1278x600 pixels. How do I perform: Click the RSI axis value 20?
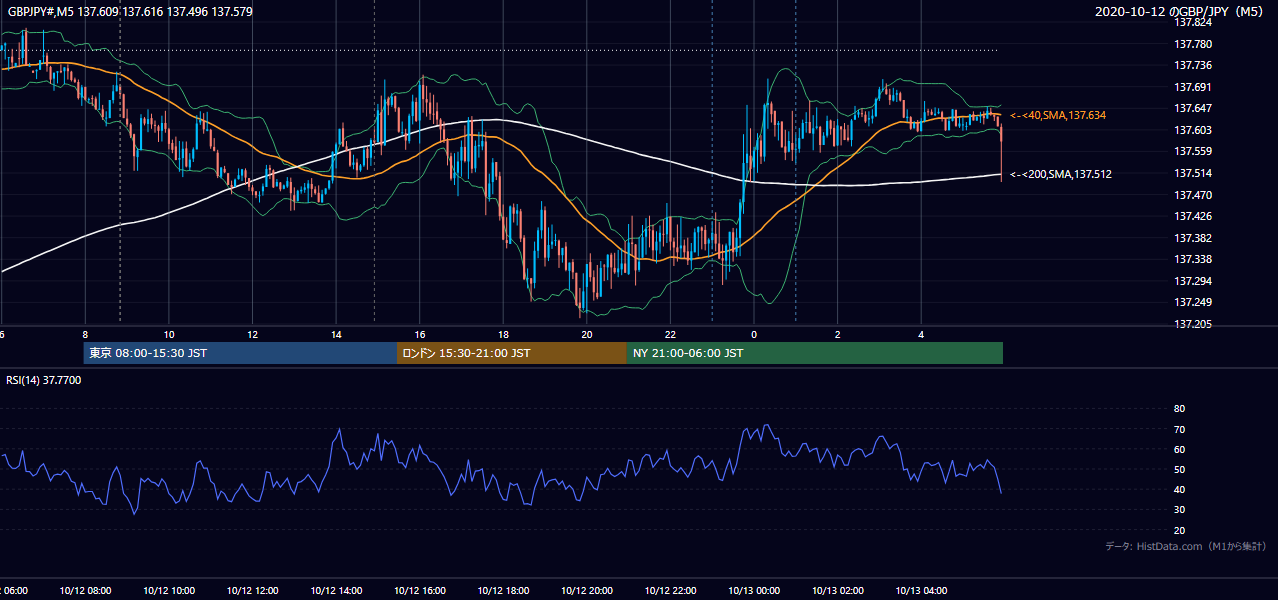[x=1179, y=530]
